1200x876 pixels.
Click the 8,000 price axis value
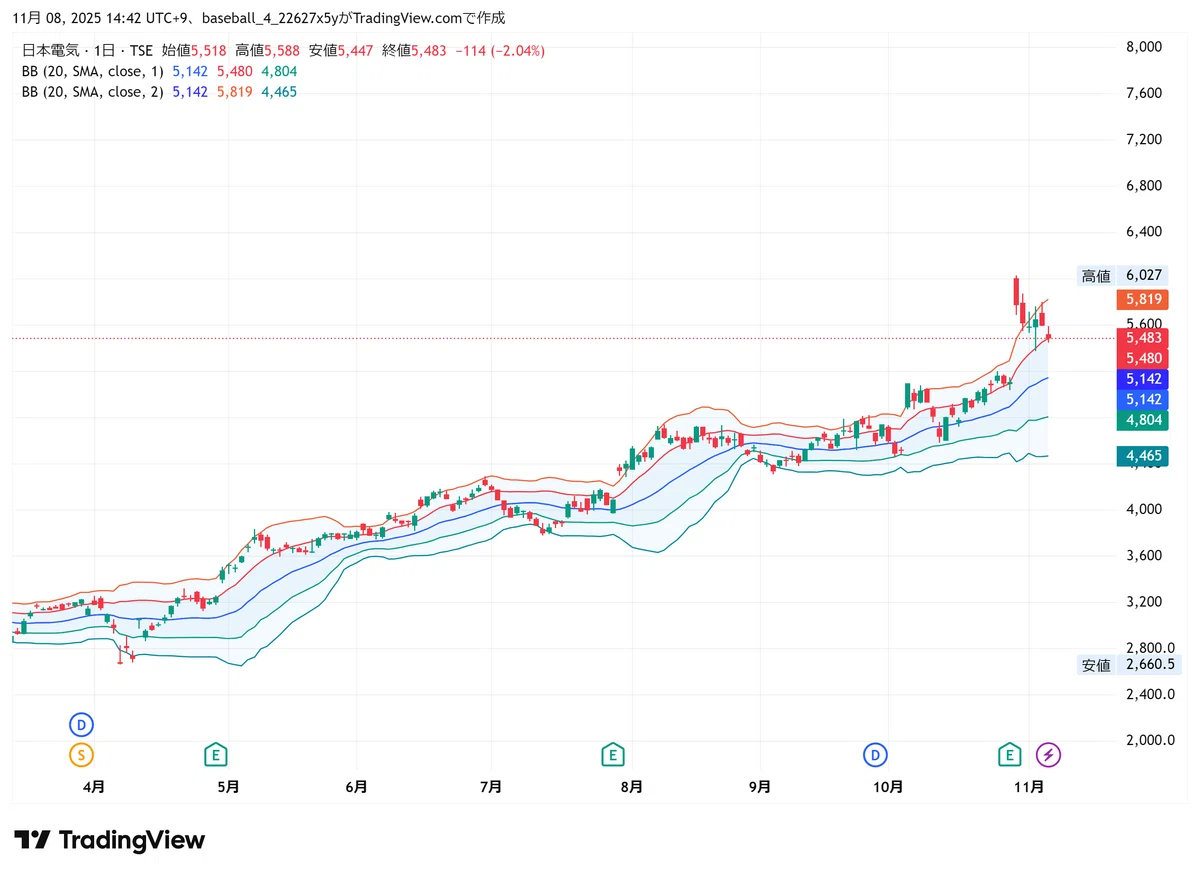1143,47
